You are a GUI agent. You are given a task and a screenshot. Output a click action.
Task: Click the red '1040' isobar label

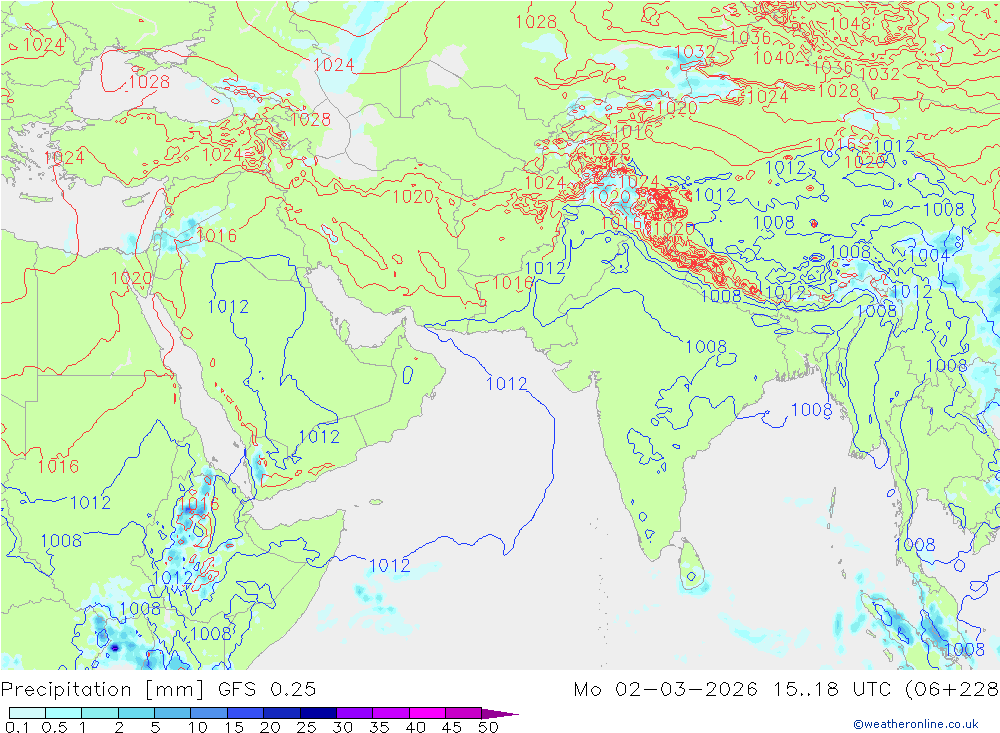coord(773,57)
